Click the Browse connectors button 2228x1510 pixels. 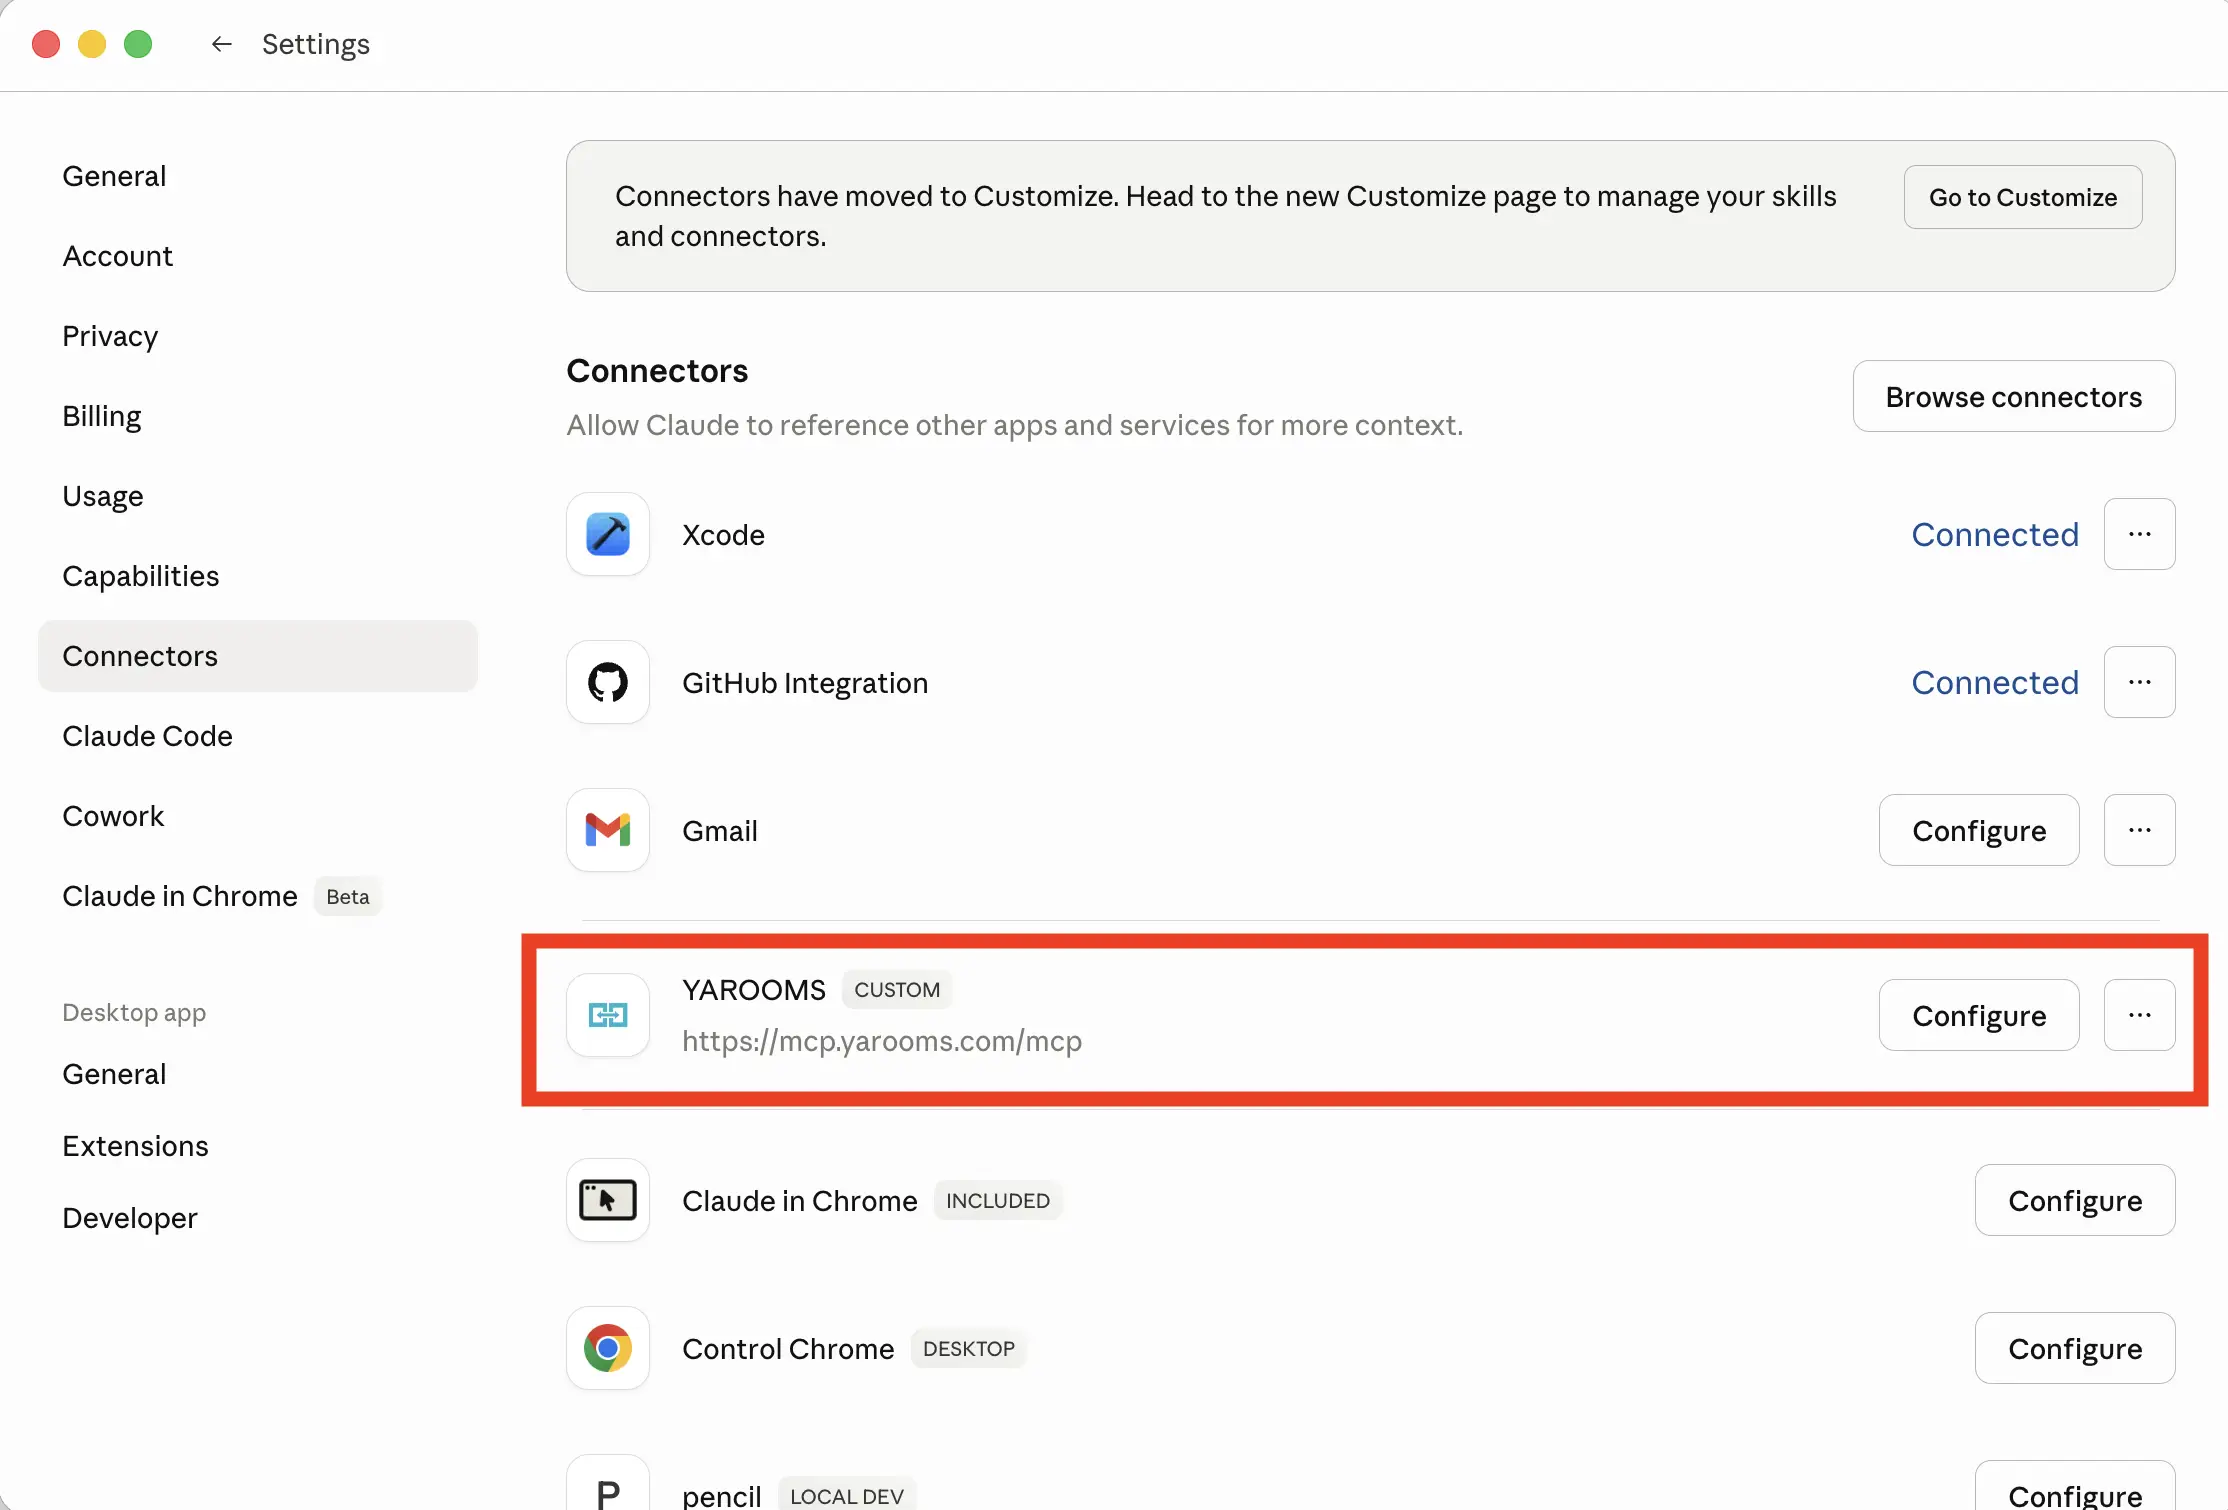[2013, 397]
